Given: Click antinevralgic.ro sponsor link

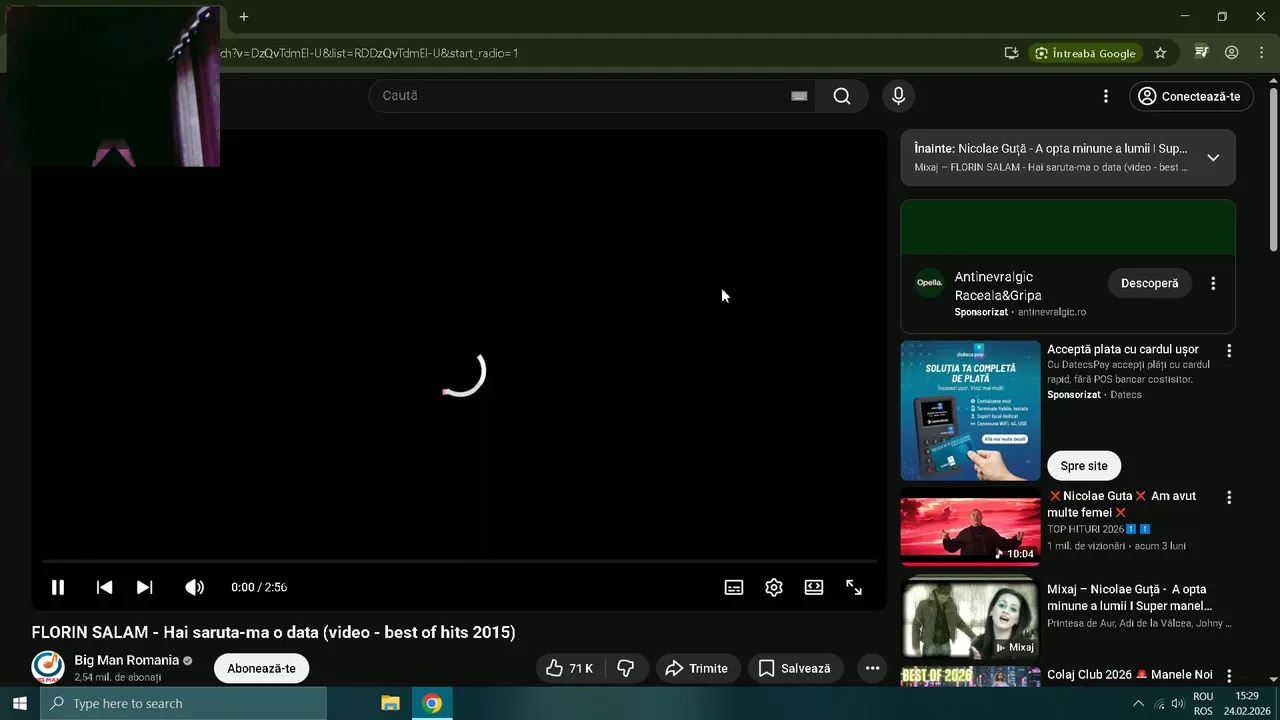Looking at the screenshot, I should (1052, 312).
